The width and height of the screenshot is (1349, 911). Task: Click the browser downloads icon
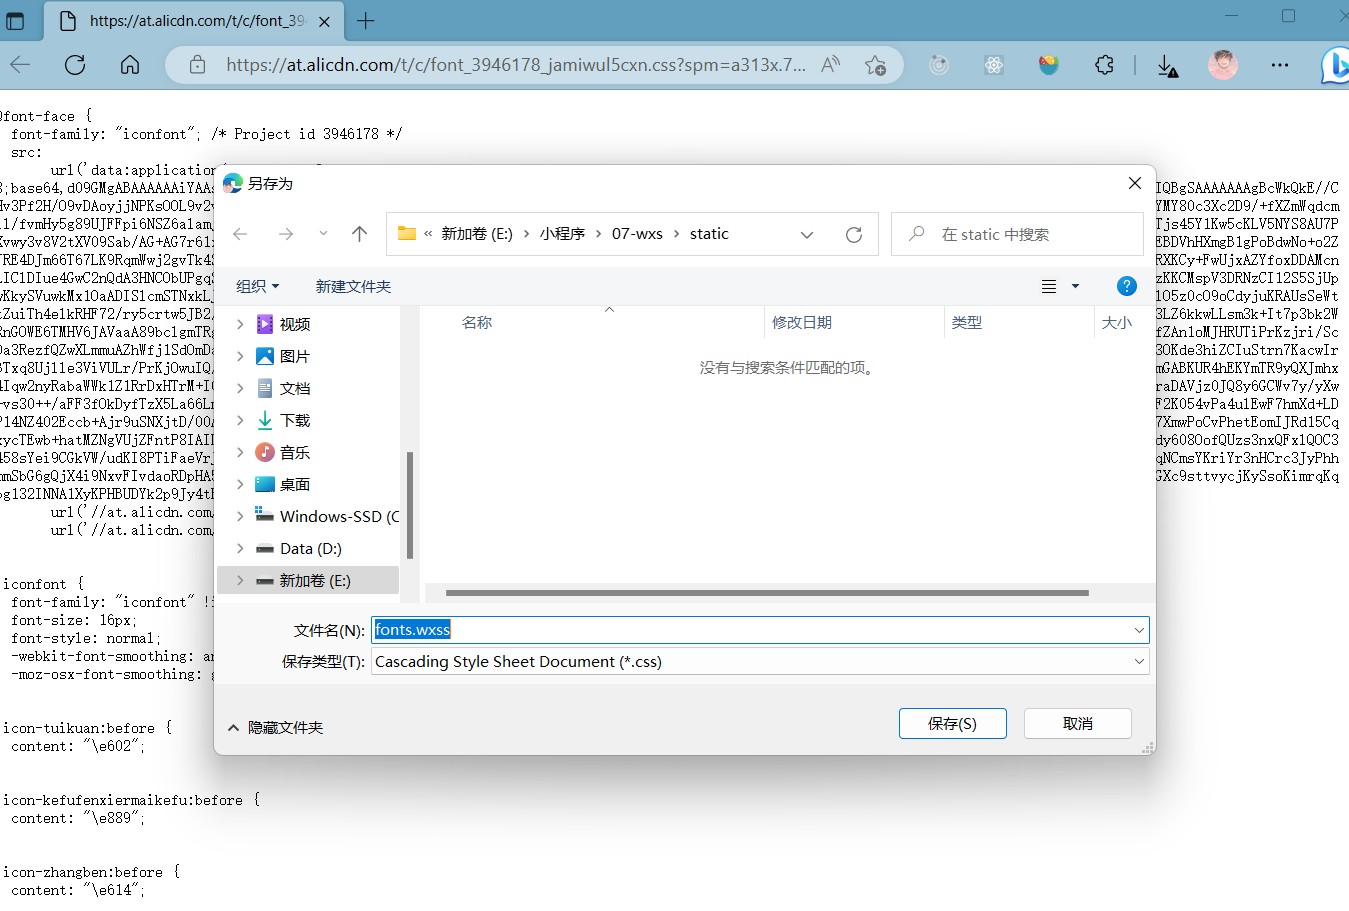coord(1167,66)
